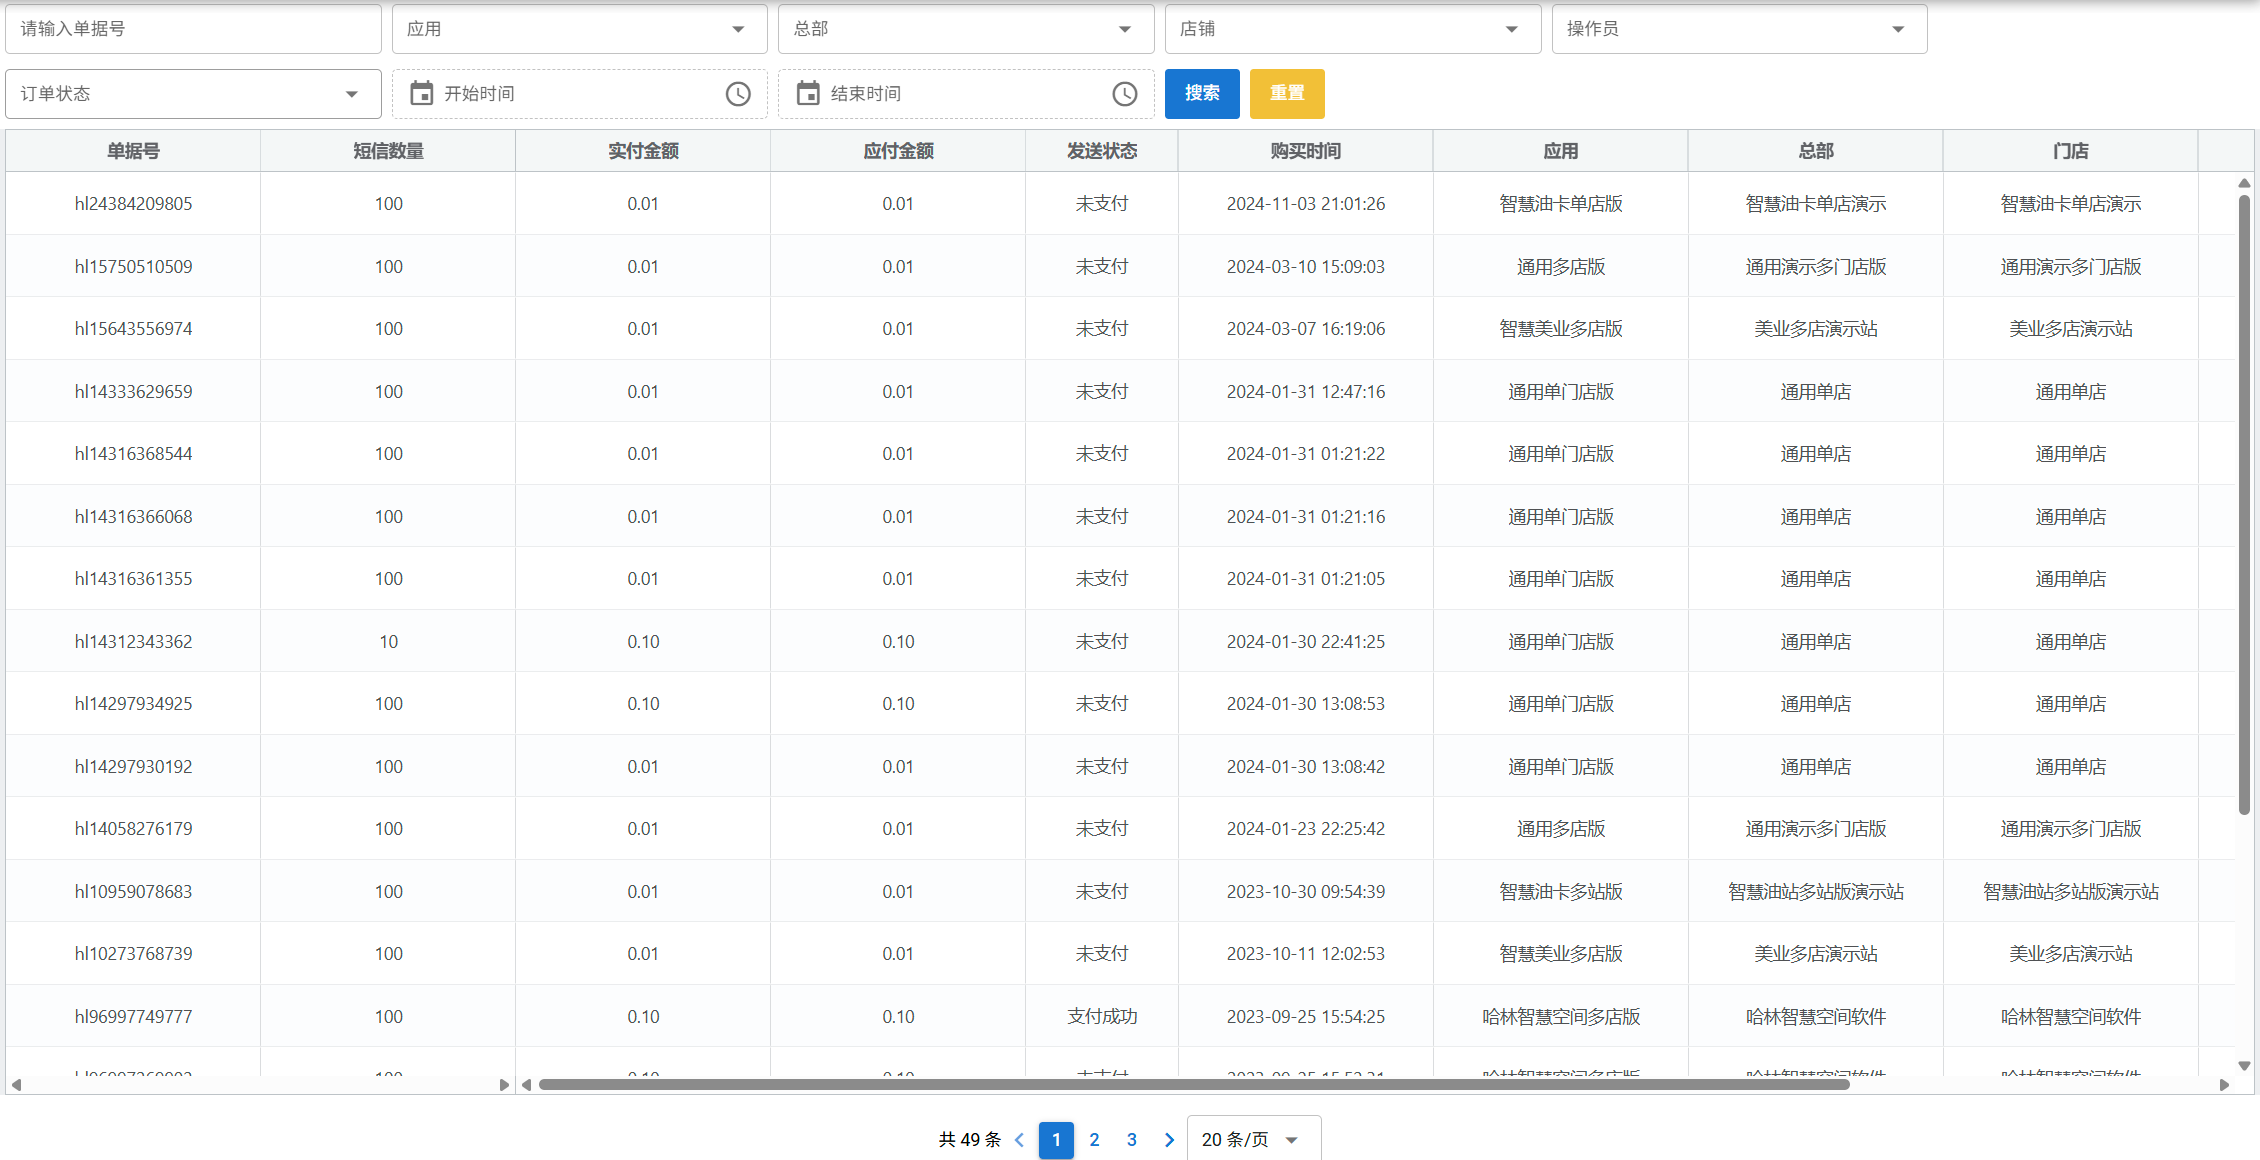The width and height of the screenshot is (2260, 1160).
Task: Select order hl14312343362
Action: point(133,642)
